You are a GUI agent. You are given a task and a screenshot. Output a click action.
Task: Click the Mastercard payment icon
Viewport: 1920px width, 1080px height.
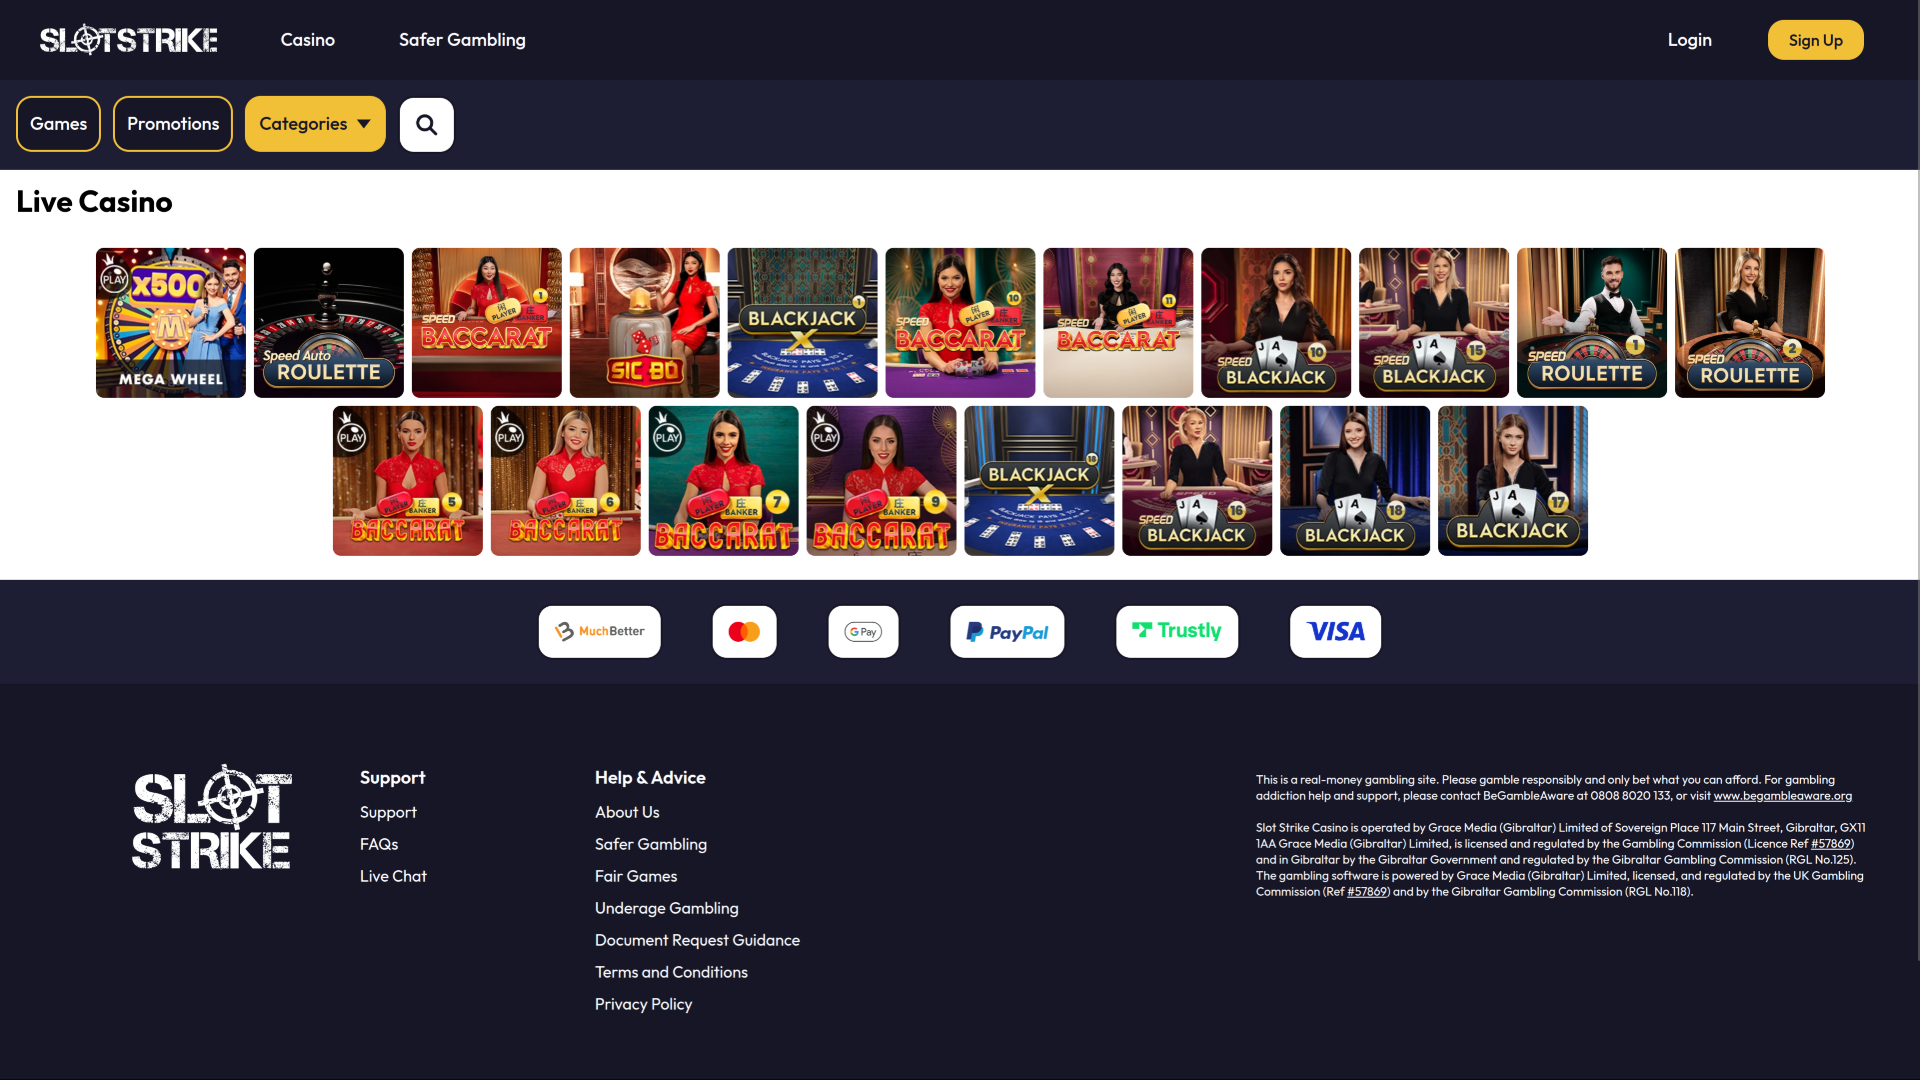(x=744, y=631)
